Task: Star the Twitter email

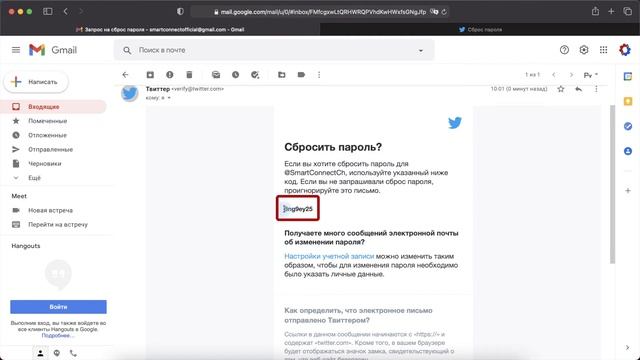Action: [x=561, y=89]
